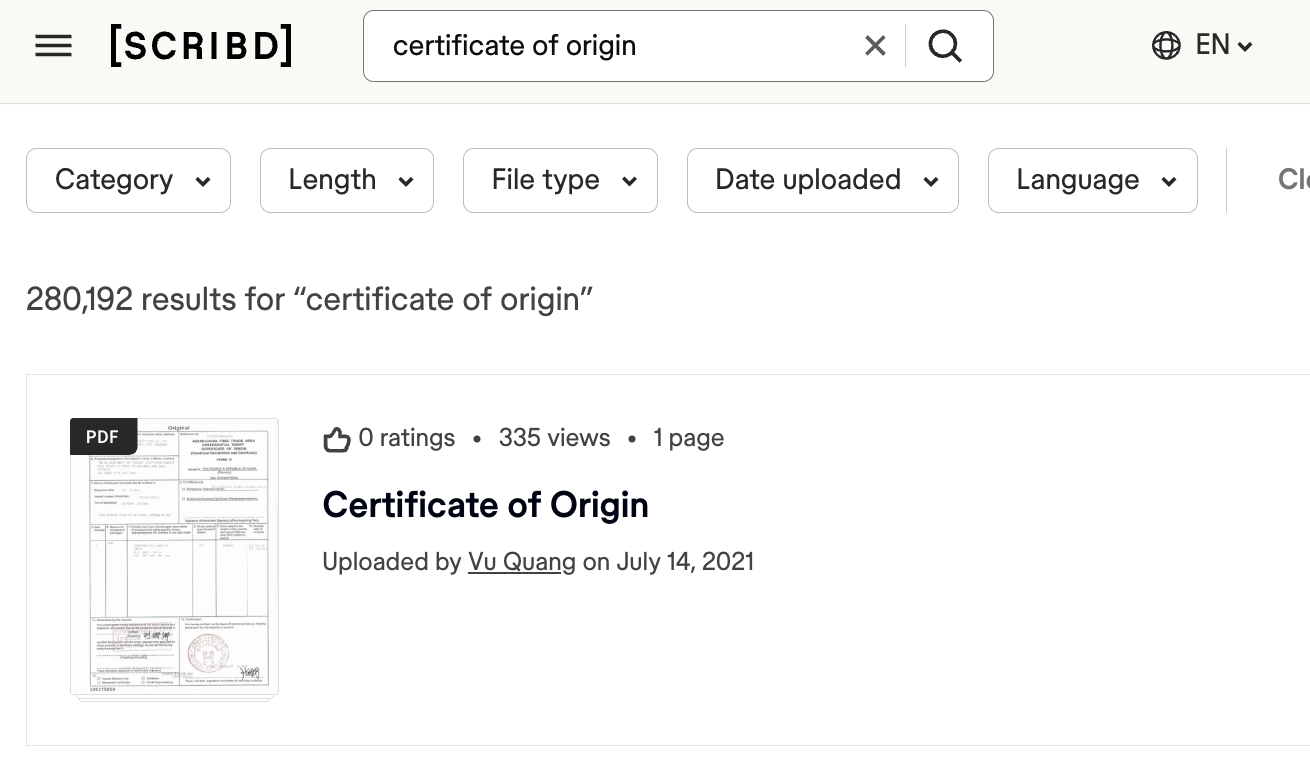Screen dimensions: 1310x762
Task: Click the 335 views text
Action: click(x=554, y=438)
